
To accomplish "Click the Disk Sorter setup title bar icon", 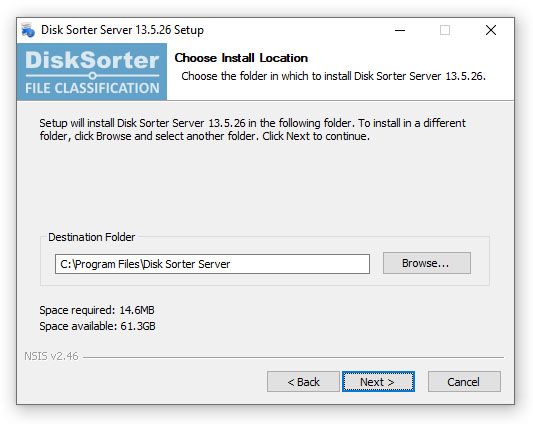I will pos(28,30).
